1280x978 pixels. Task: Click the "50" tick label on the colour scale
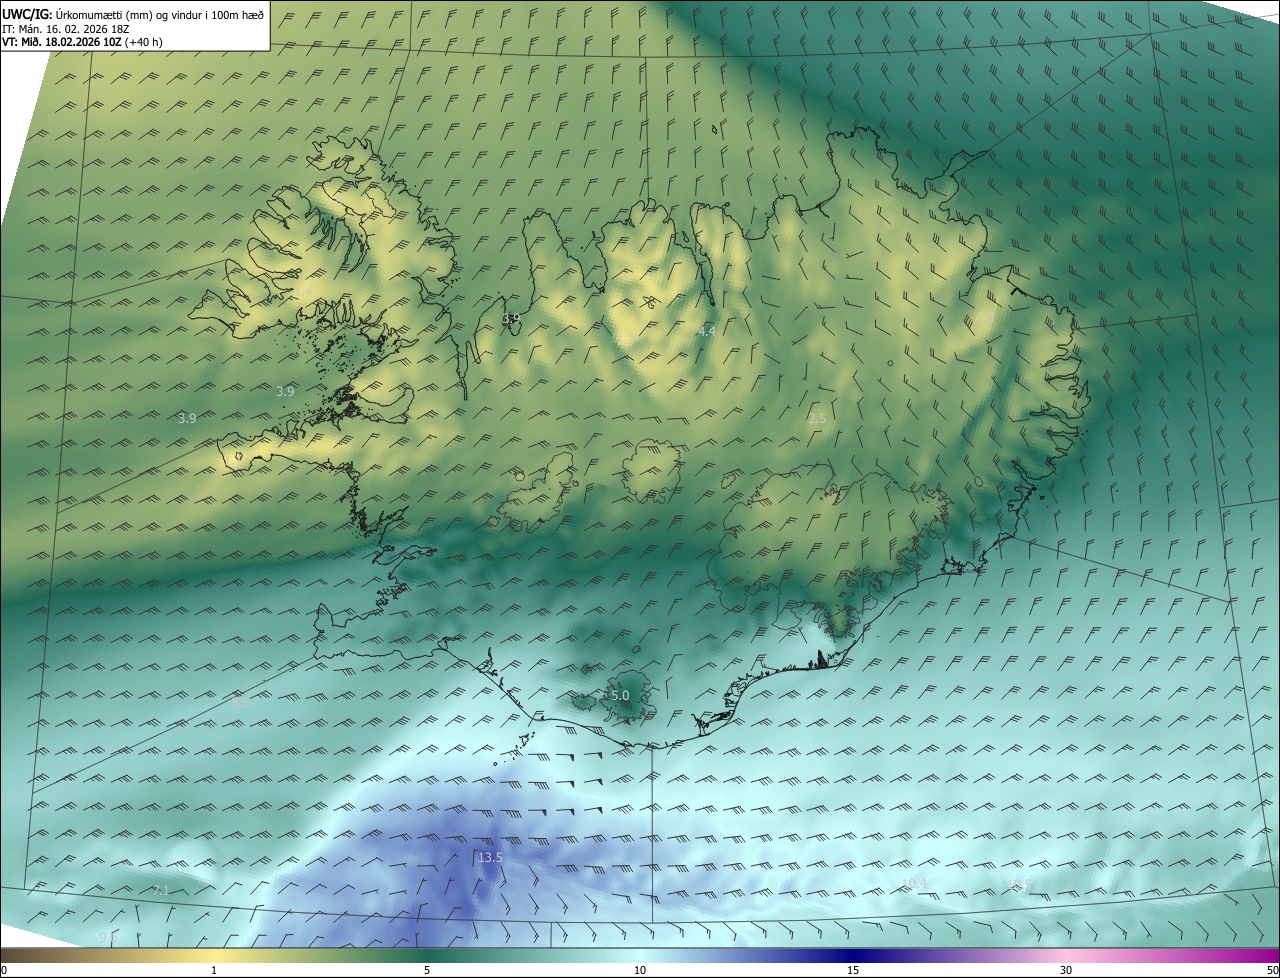click(x=1272, y=970)
